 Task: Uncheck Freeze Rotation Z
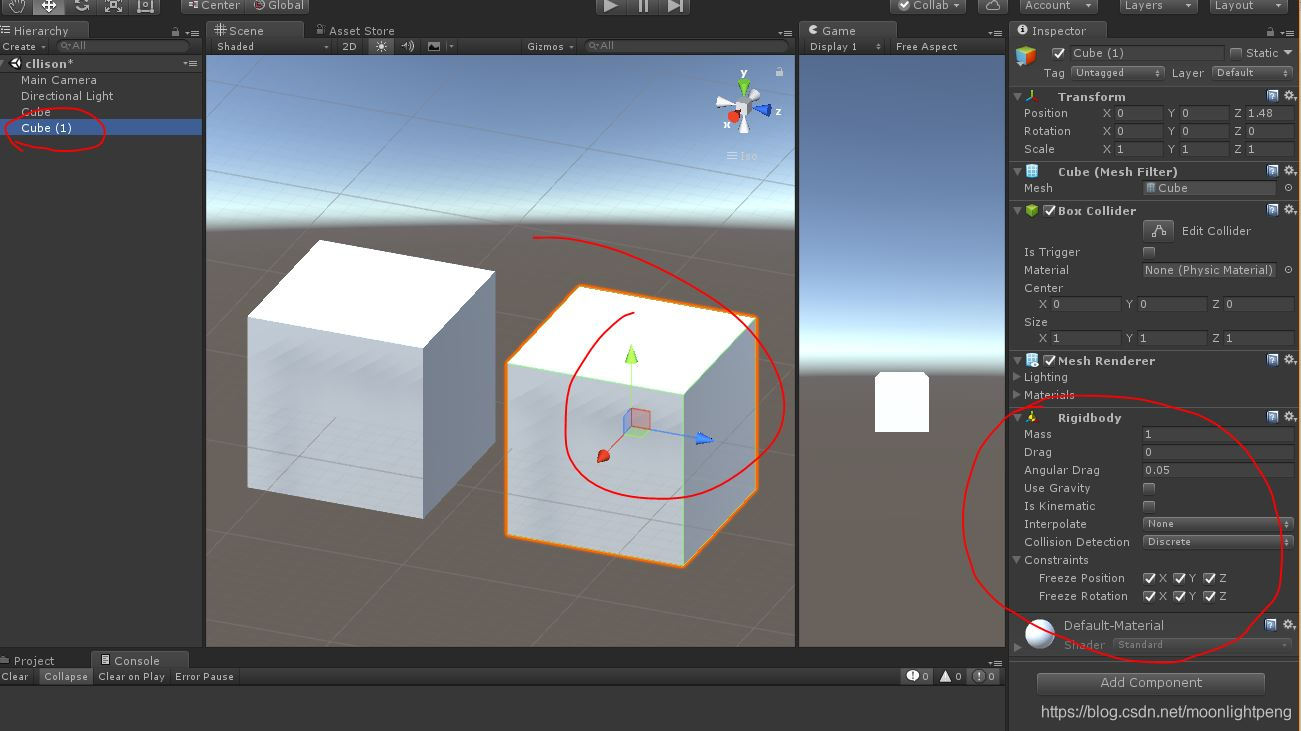(1209, 596)
